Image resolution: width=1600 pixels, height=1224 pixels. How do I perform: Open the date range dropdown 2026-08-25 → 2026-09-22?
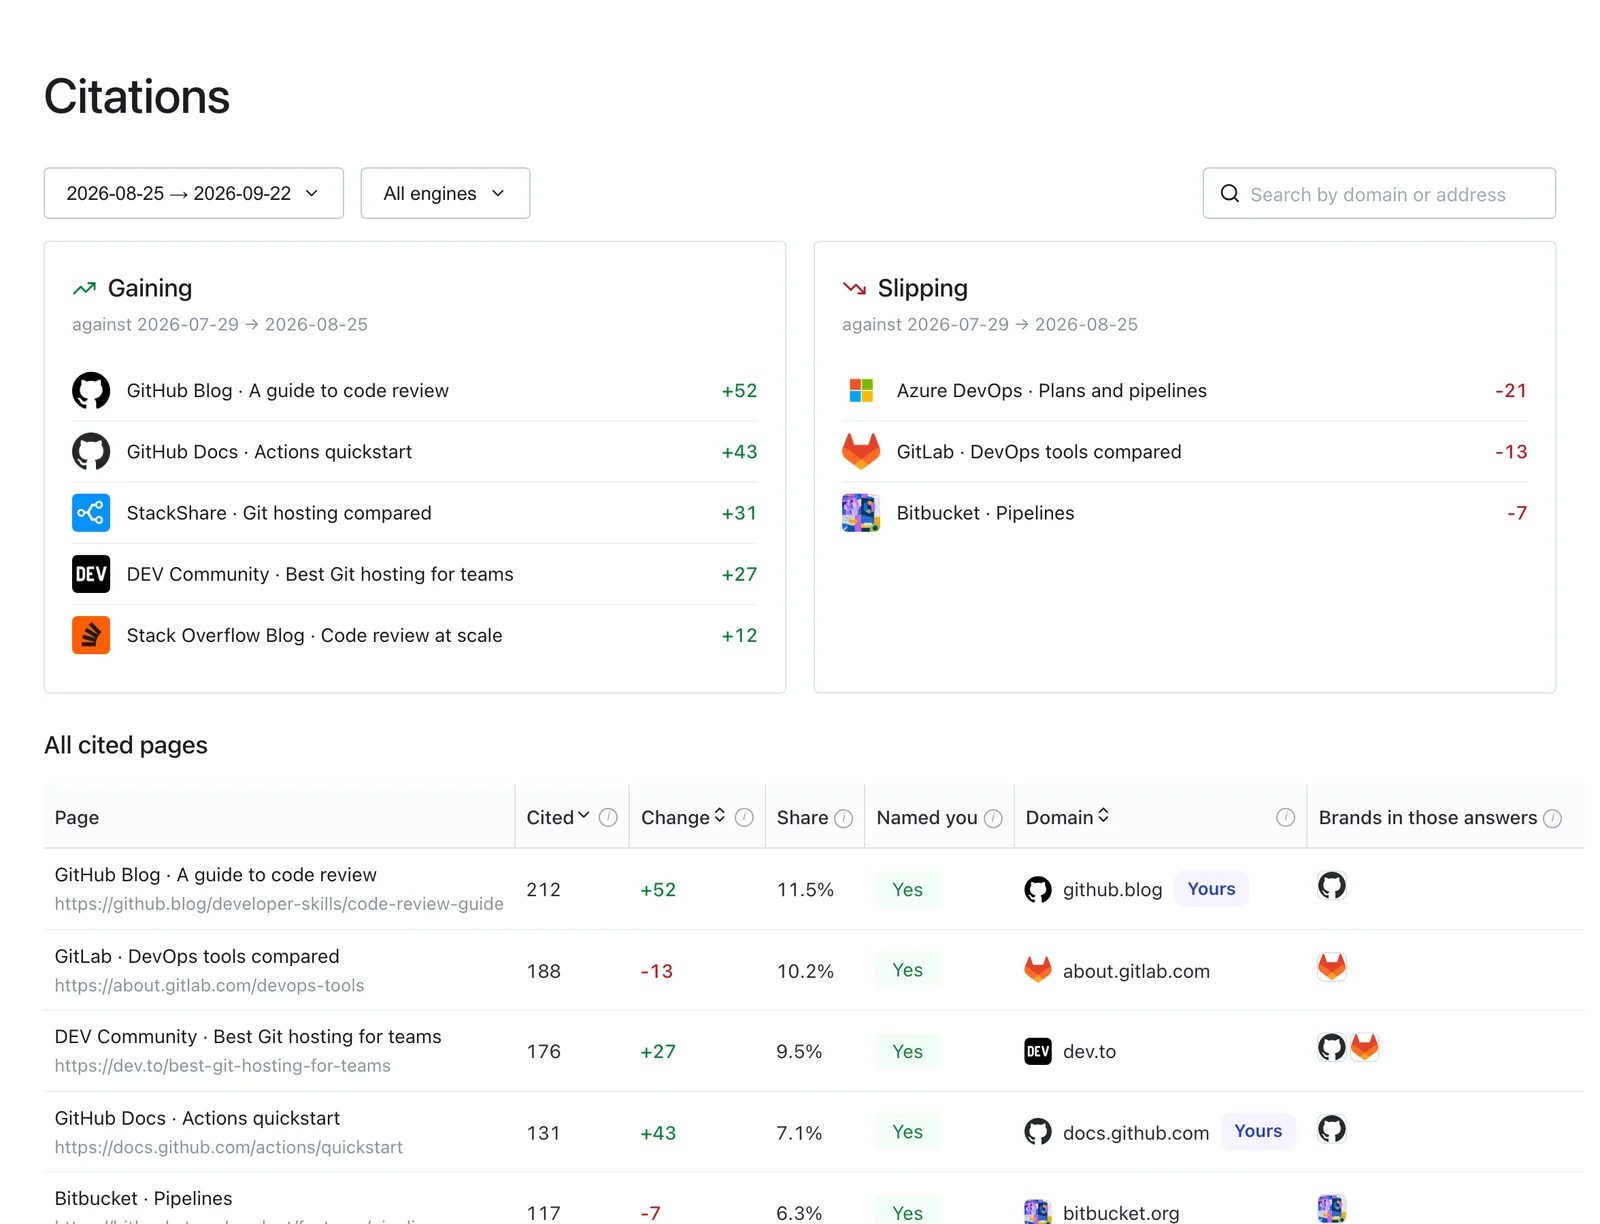pyautogui.click(x=194, y=193)
